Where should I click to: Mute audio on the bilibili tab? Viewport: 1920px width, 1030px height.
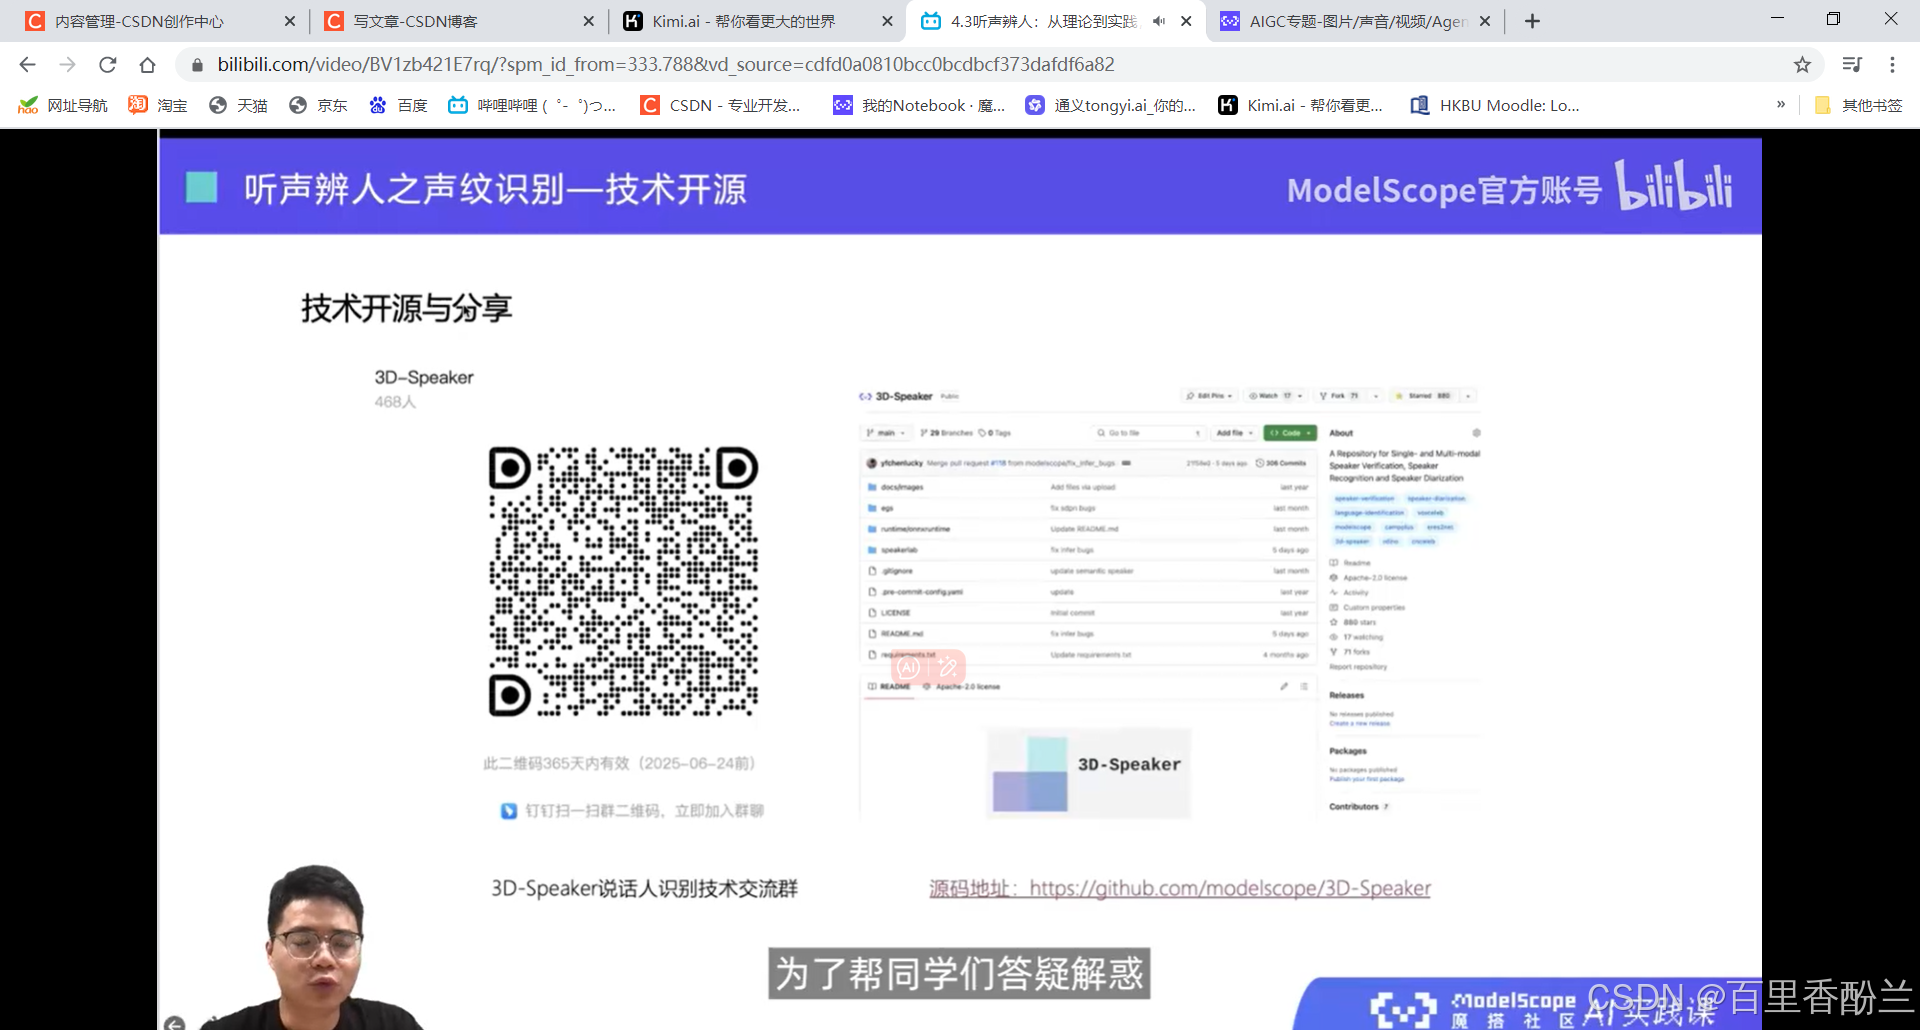click(1159, 21)
